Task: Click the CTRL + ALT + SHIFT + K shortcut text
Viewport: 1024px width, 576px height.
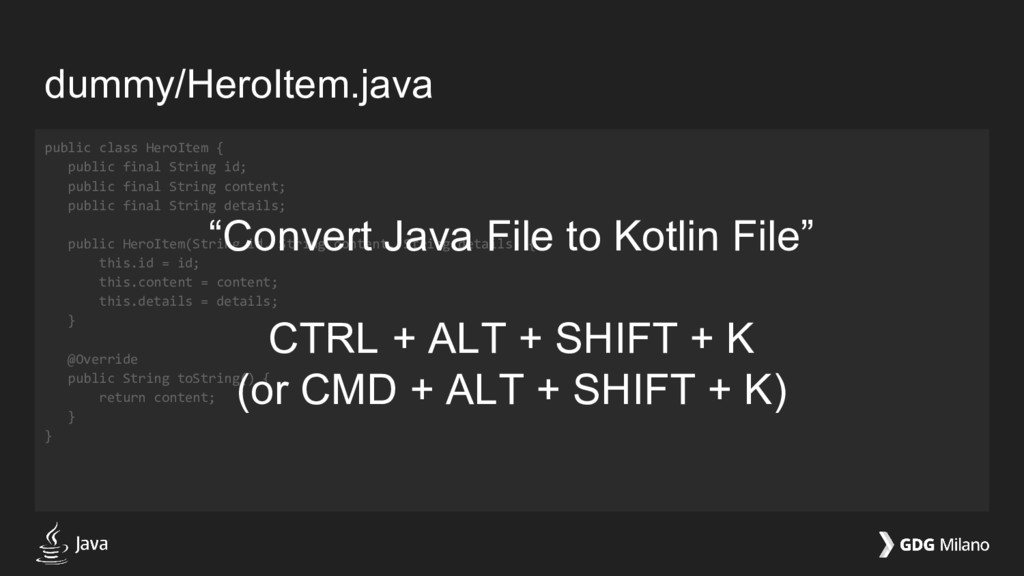Action: (511, 338)
